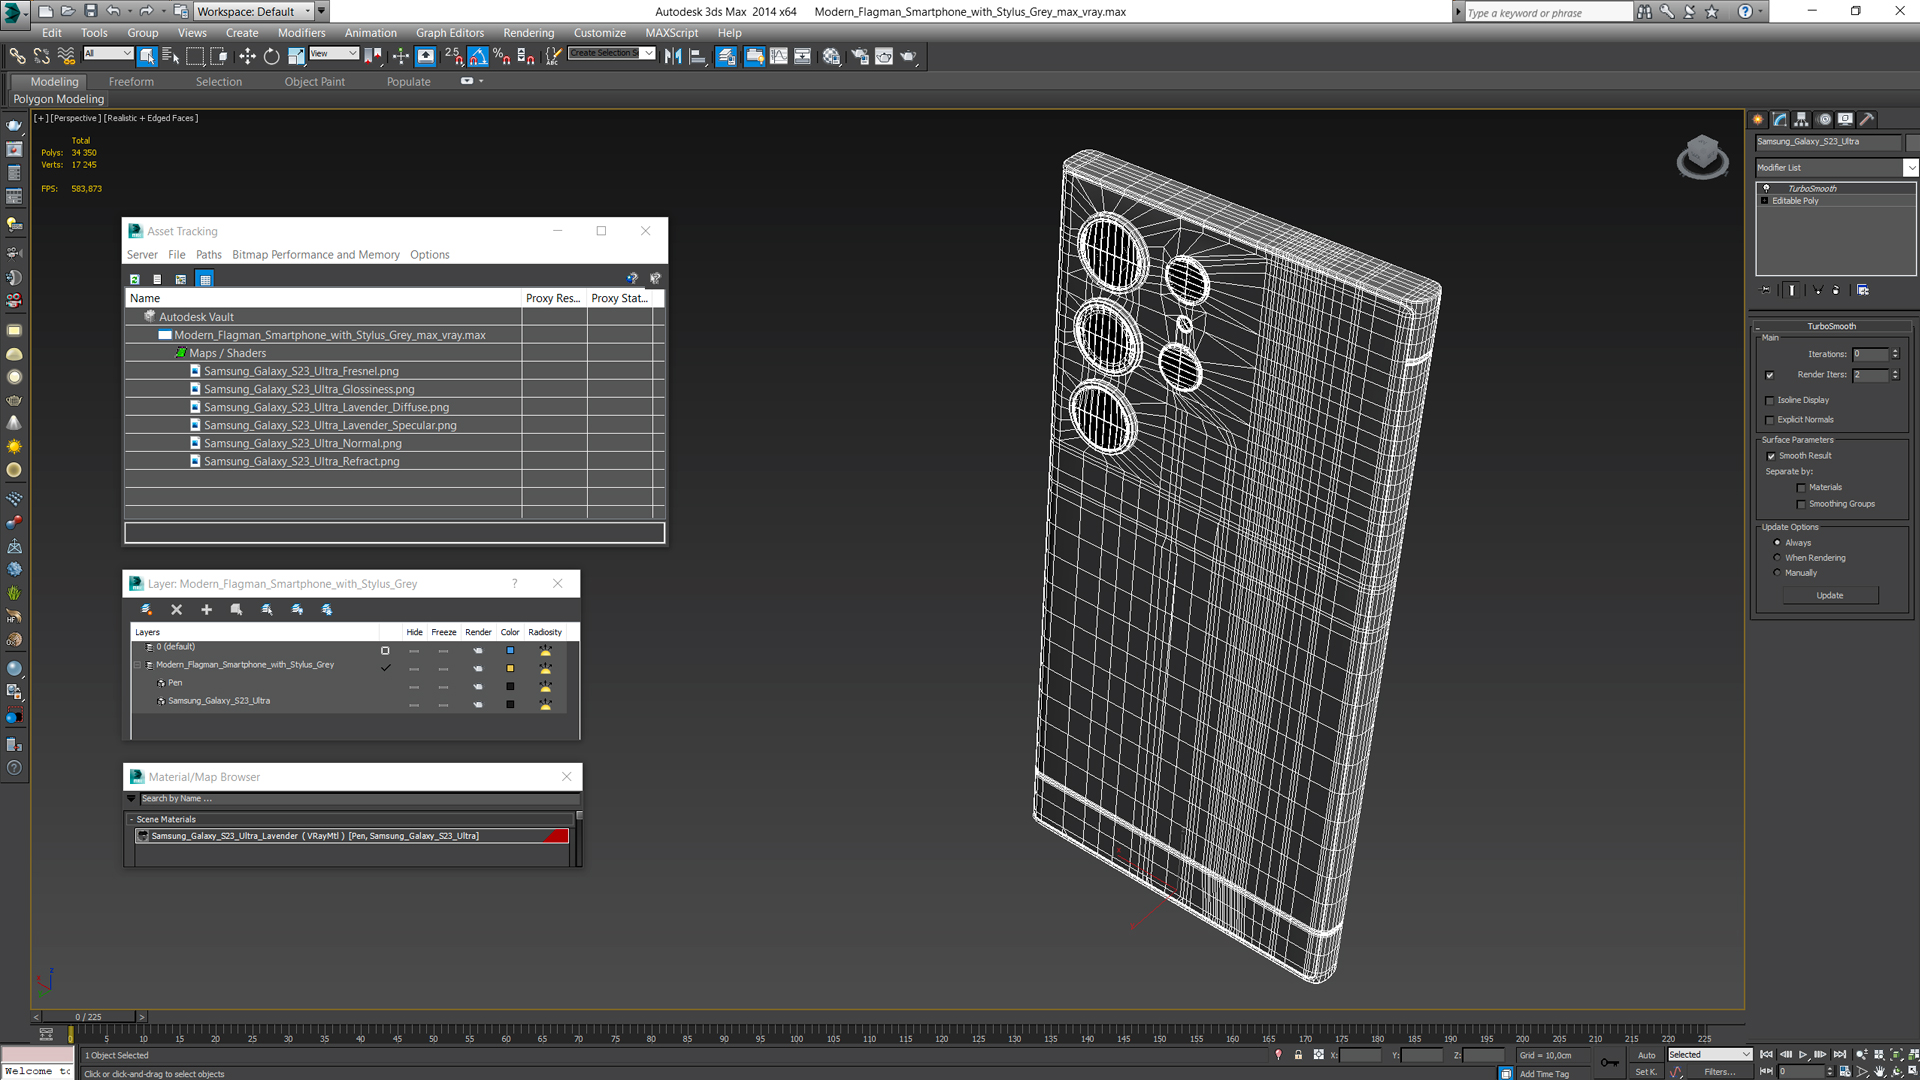This screenshot has height=1080, width=1920.
Task: Switch to the Freeform ribbon tab
Action: pos(131,82)
